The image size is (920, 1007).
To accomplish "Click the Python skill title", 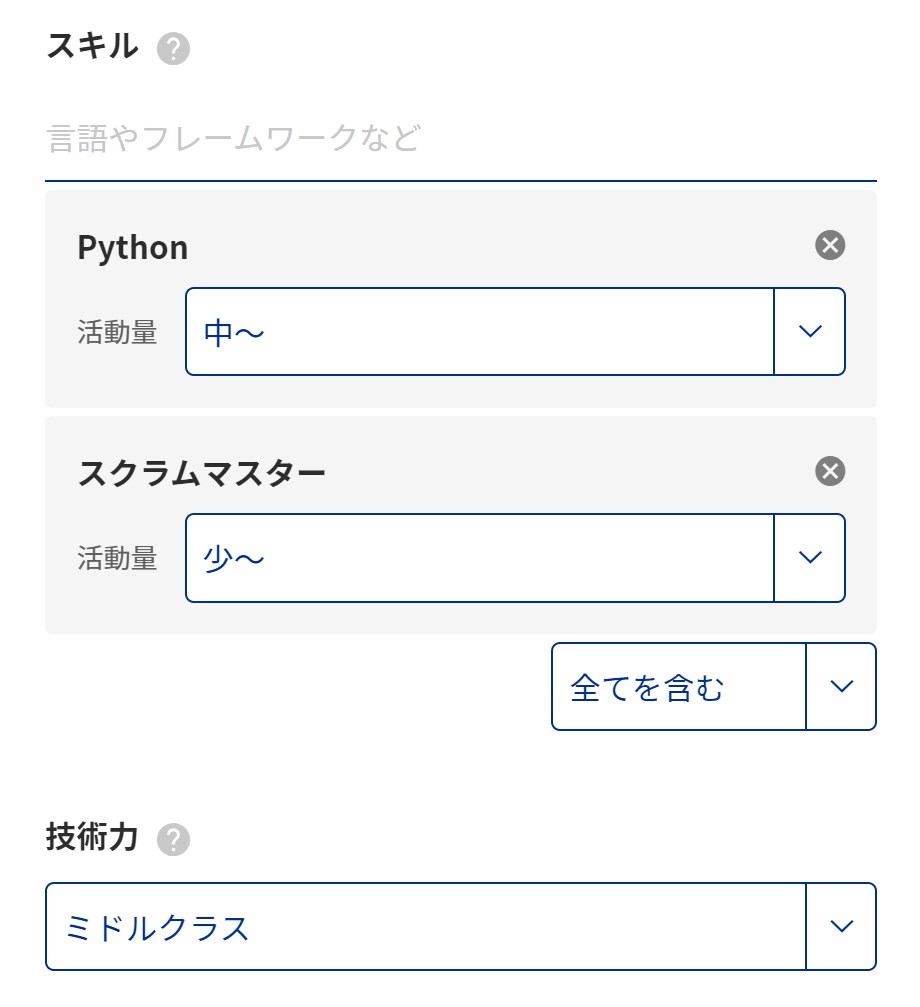I will click(133, 248).
